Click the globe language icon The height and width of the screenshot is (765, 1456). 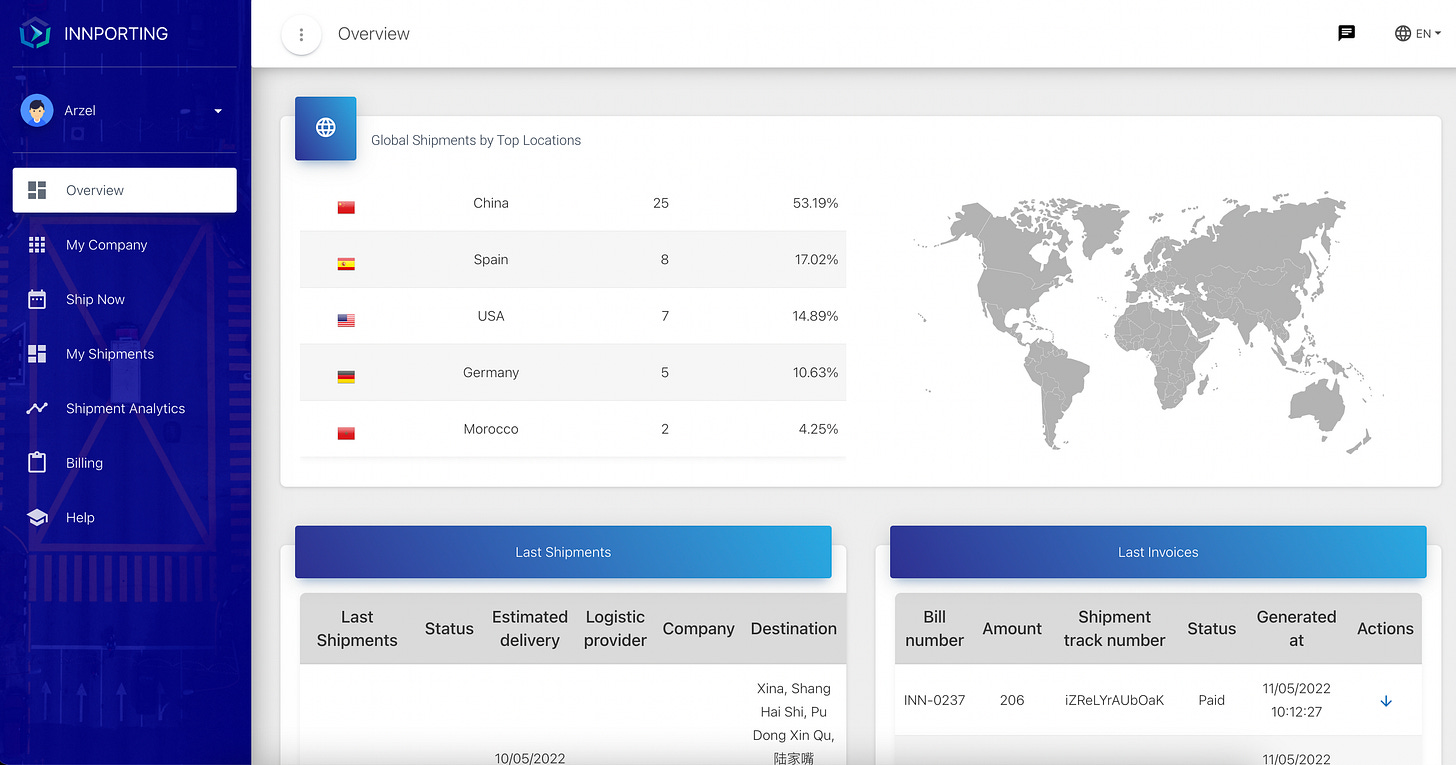pos(1403,33)
